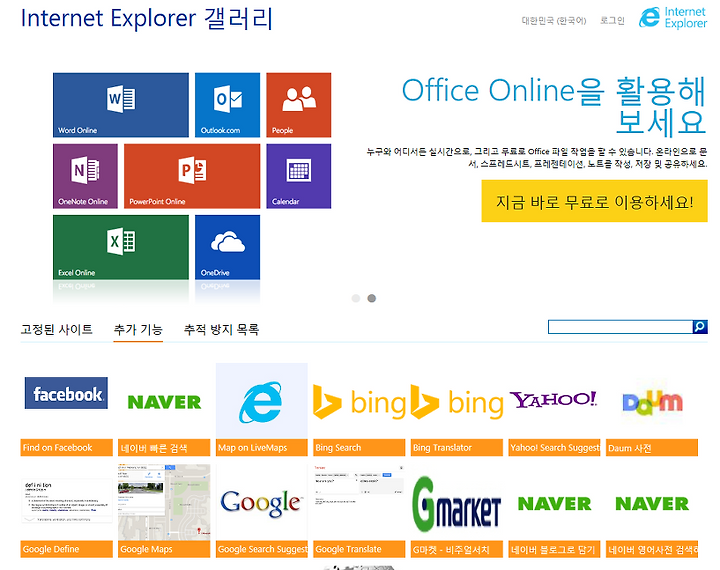Open the G마켓 - 비주얼서치 label
The width and height of the screenshot is (720, 570).
(457, 549)
